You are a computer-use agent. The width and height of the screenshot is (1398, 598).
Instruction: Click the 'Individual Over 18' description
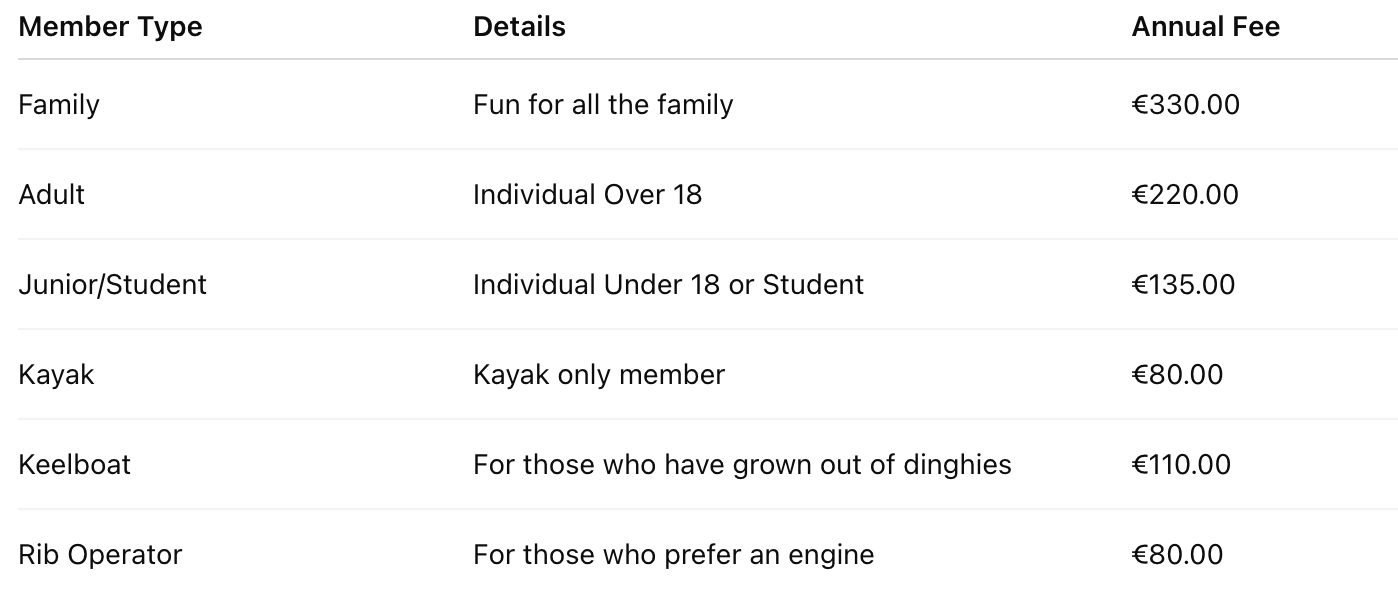[x=587, y=194]
